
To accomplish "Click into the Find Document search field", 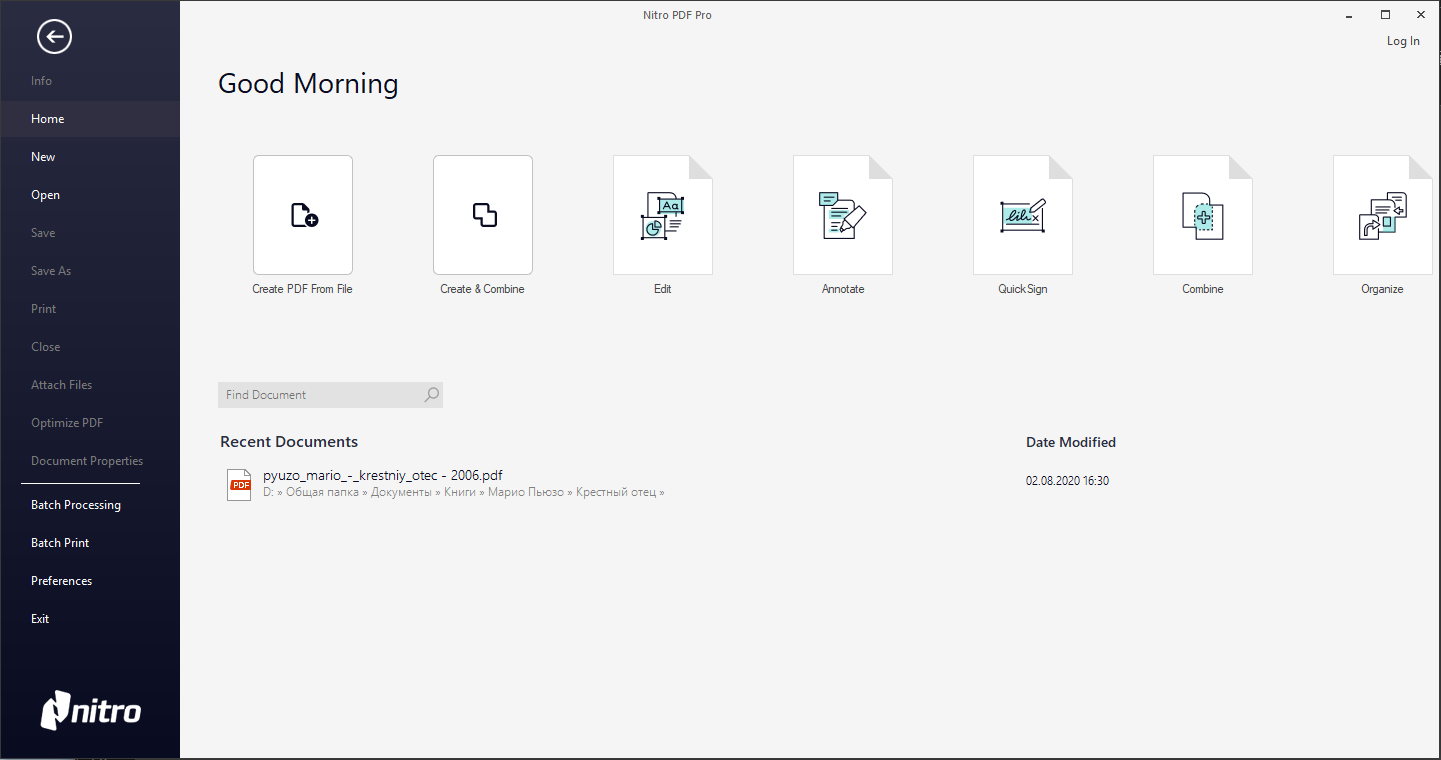I will point(320,395).
